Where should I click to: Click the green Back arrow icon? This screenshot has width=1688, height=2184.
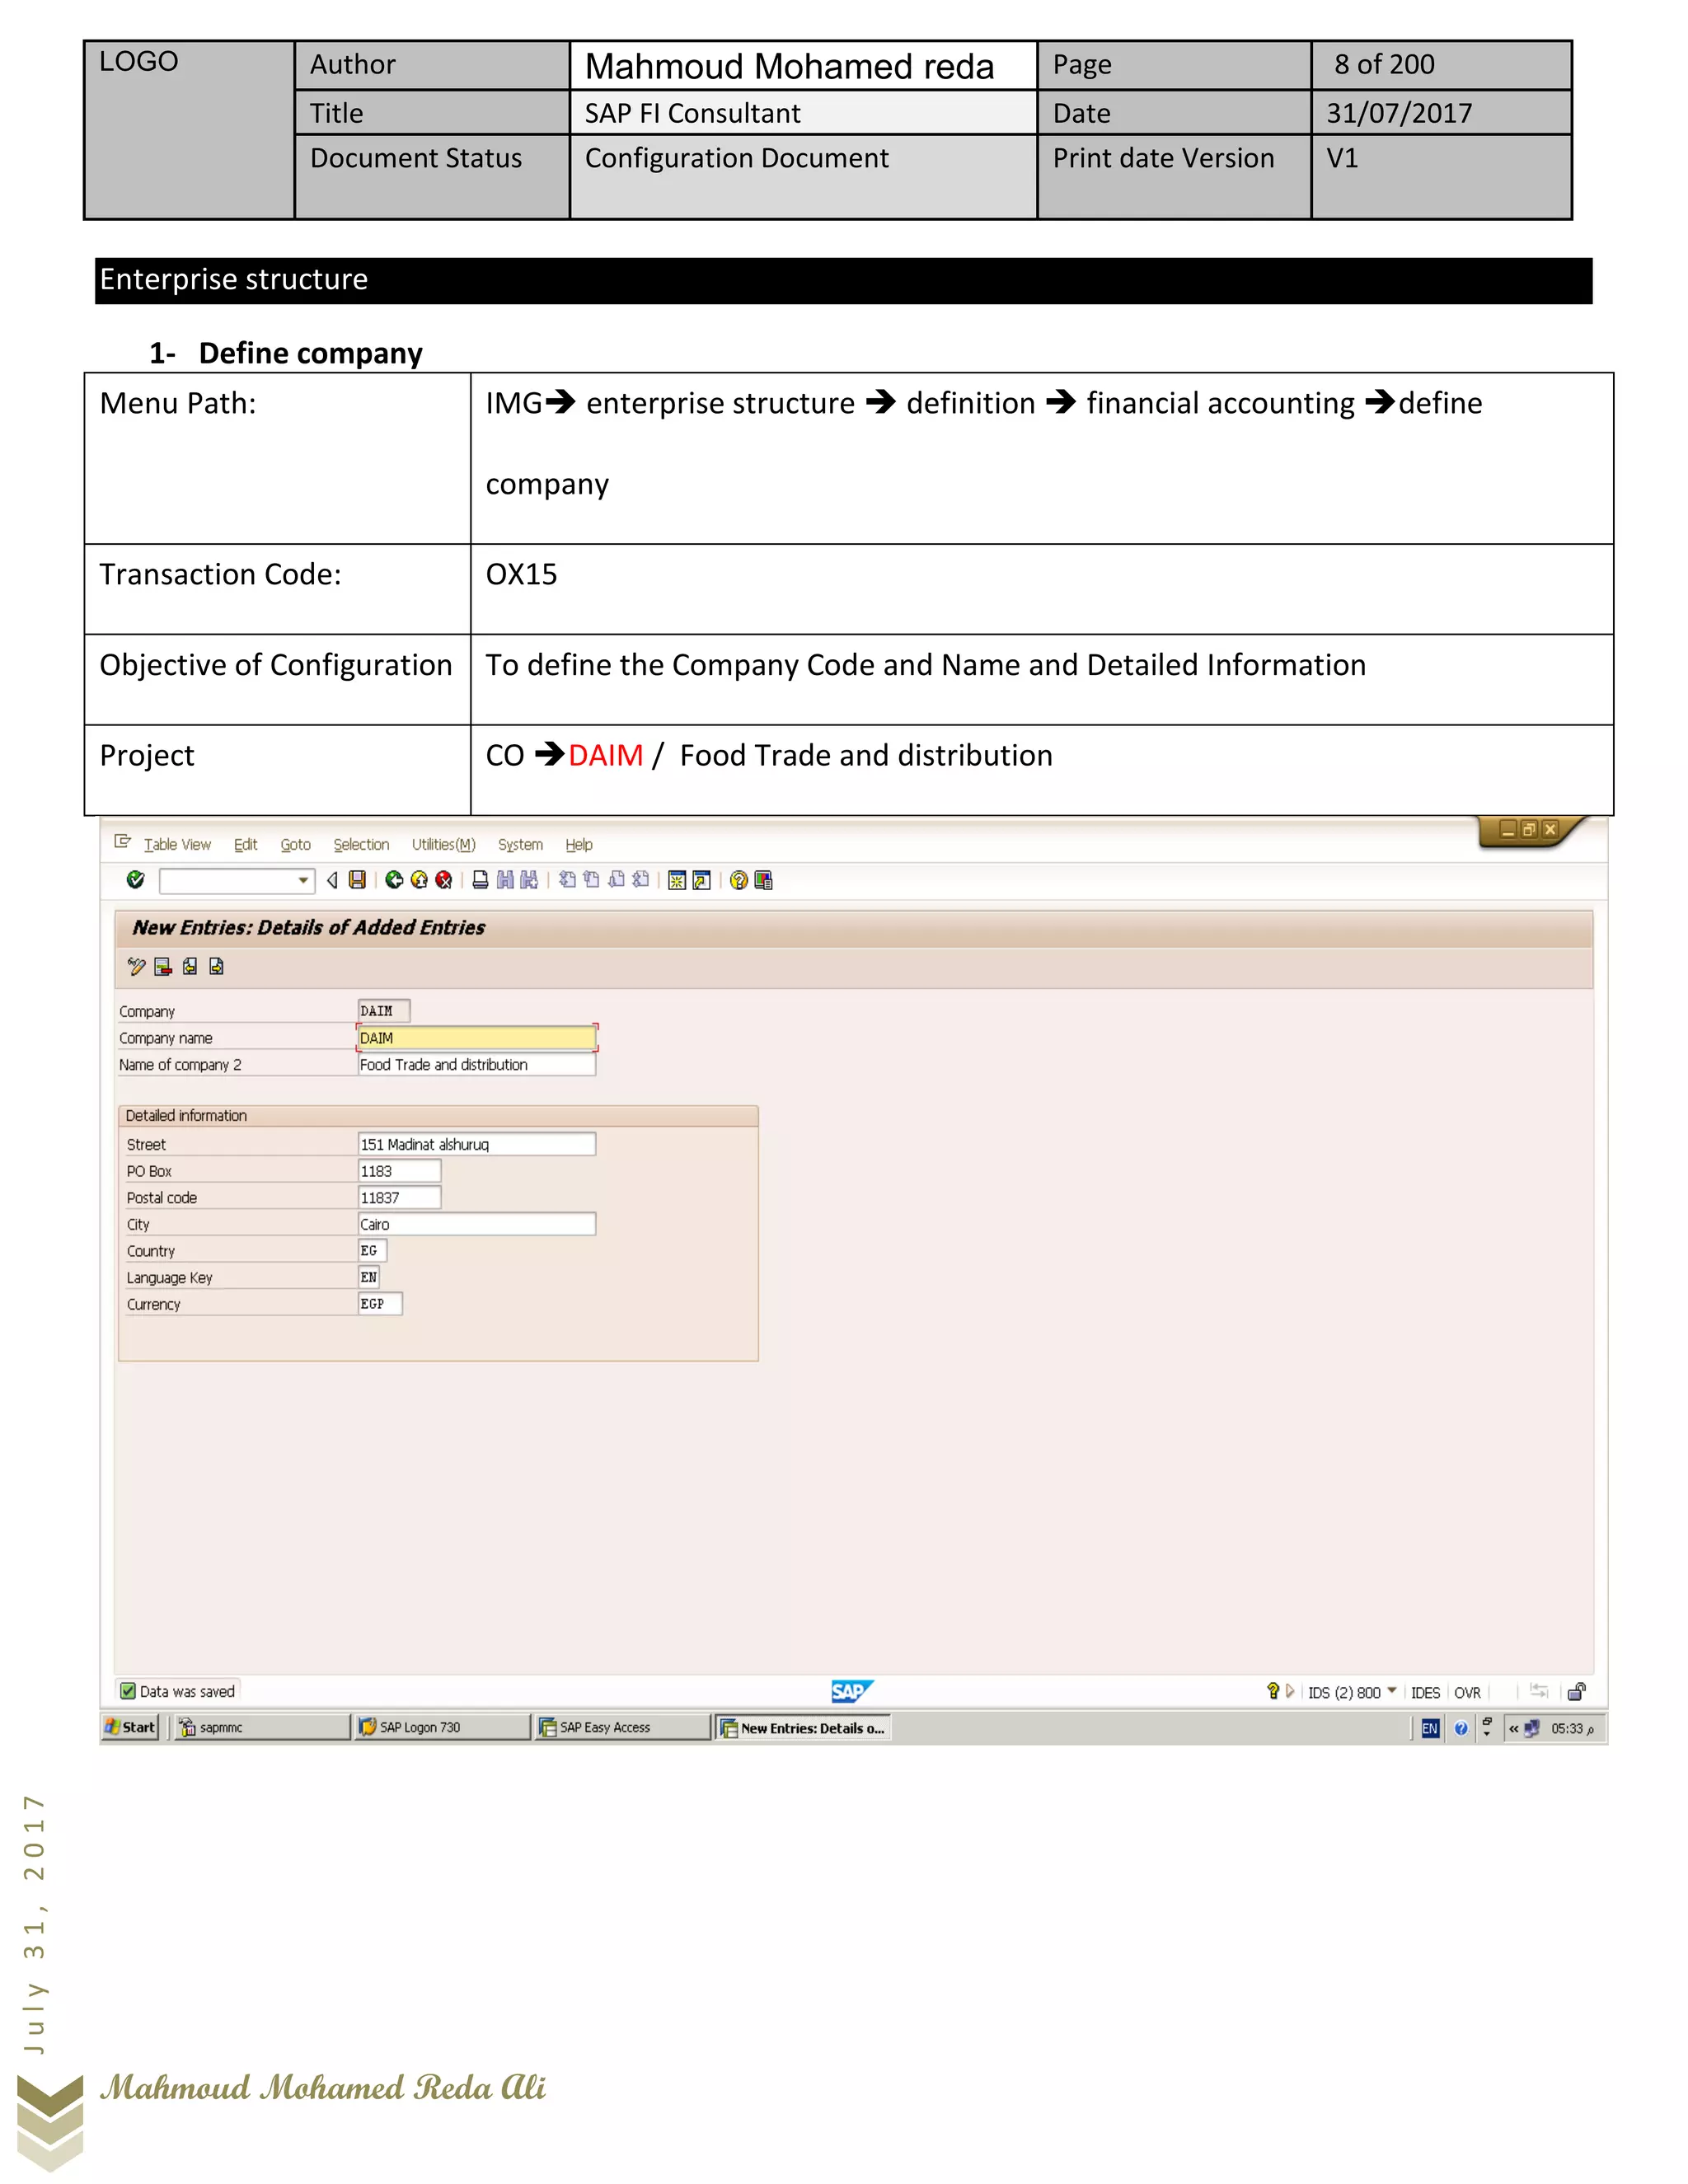pos(394,880)
